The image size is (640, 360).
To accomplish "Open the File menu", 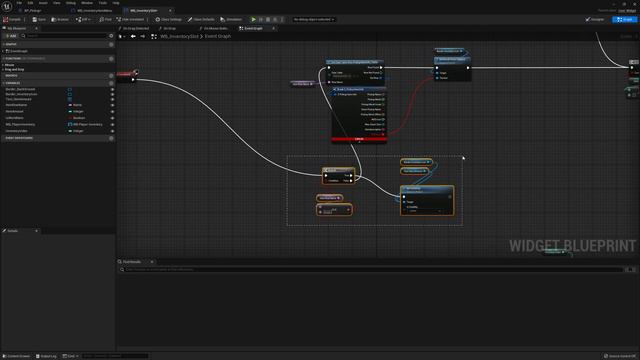I will (19, 3).
